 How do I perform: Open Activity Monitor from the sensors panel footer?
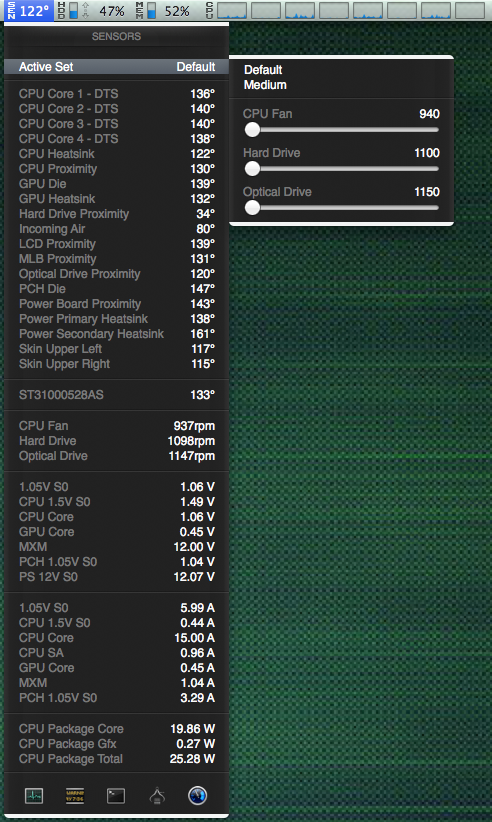tap(34, 796)
